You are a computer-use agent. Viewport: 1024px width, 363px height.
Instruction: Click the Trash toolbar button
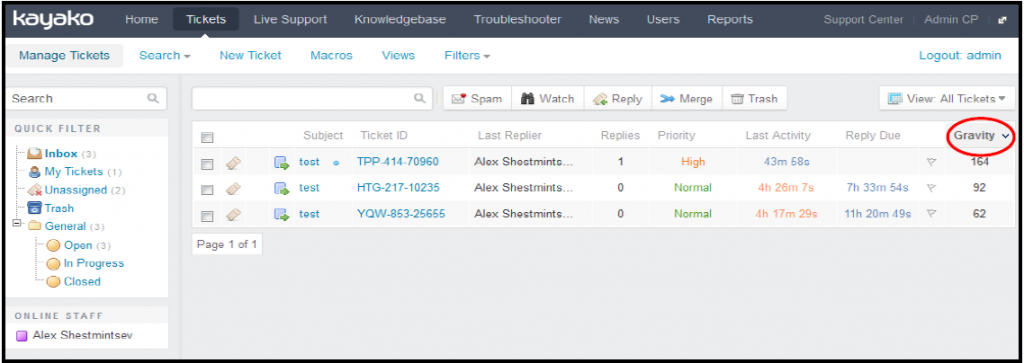point(754,99)
